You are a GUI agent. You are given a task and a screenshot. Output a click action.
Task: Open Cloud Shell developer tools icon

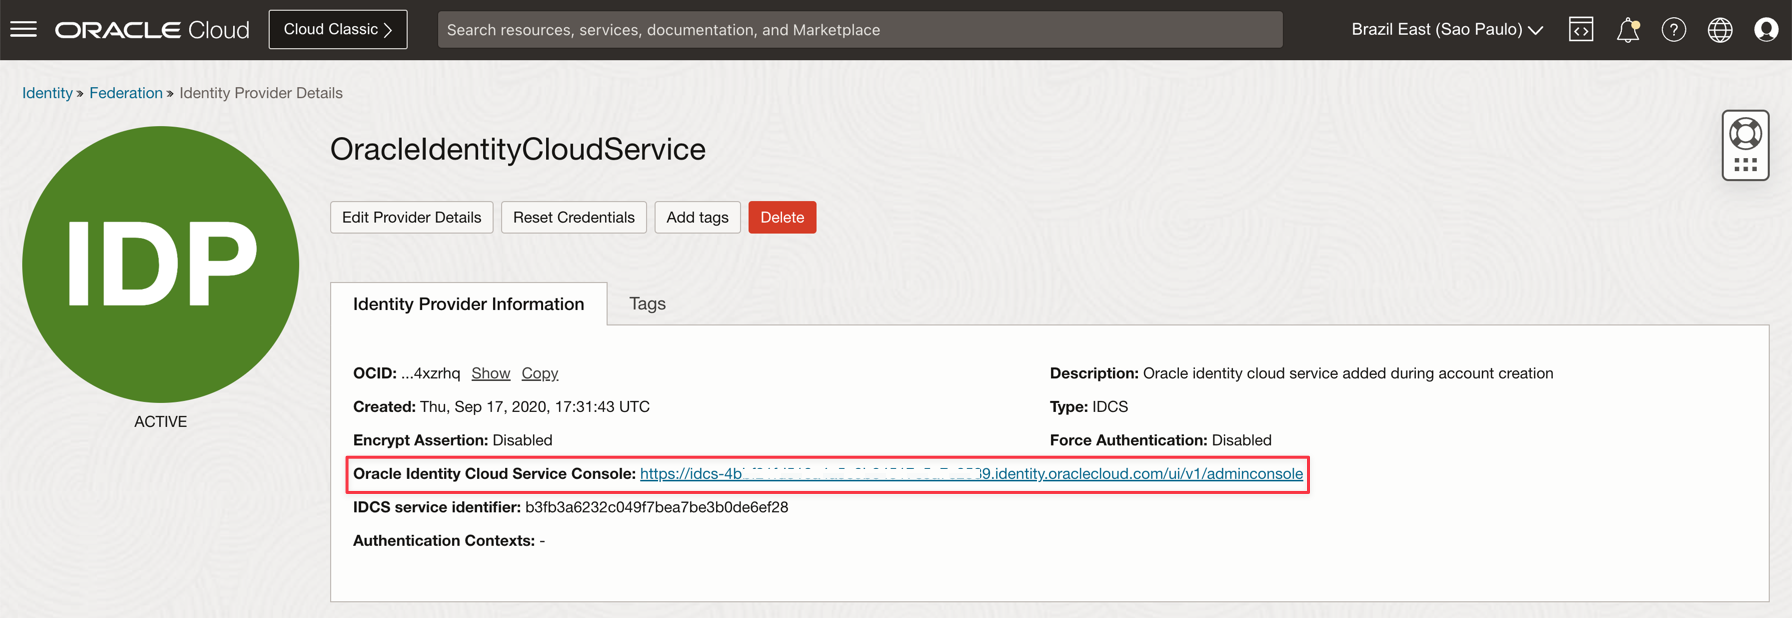pos(1581,30)
